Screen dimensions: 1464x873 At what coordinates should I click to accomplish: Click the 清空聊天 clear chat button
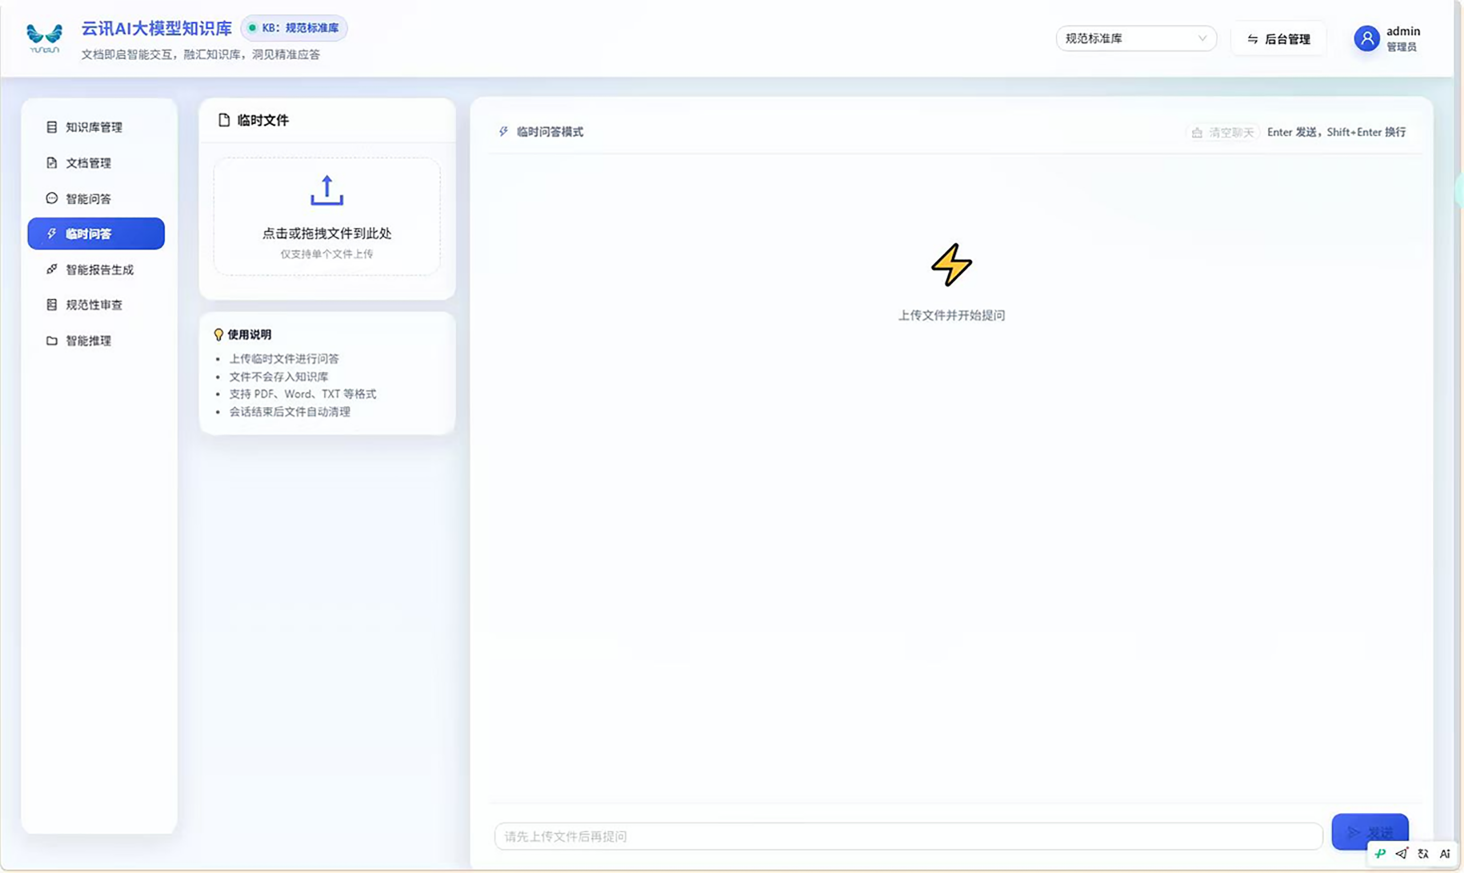click(x=1222, y=132)
